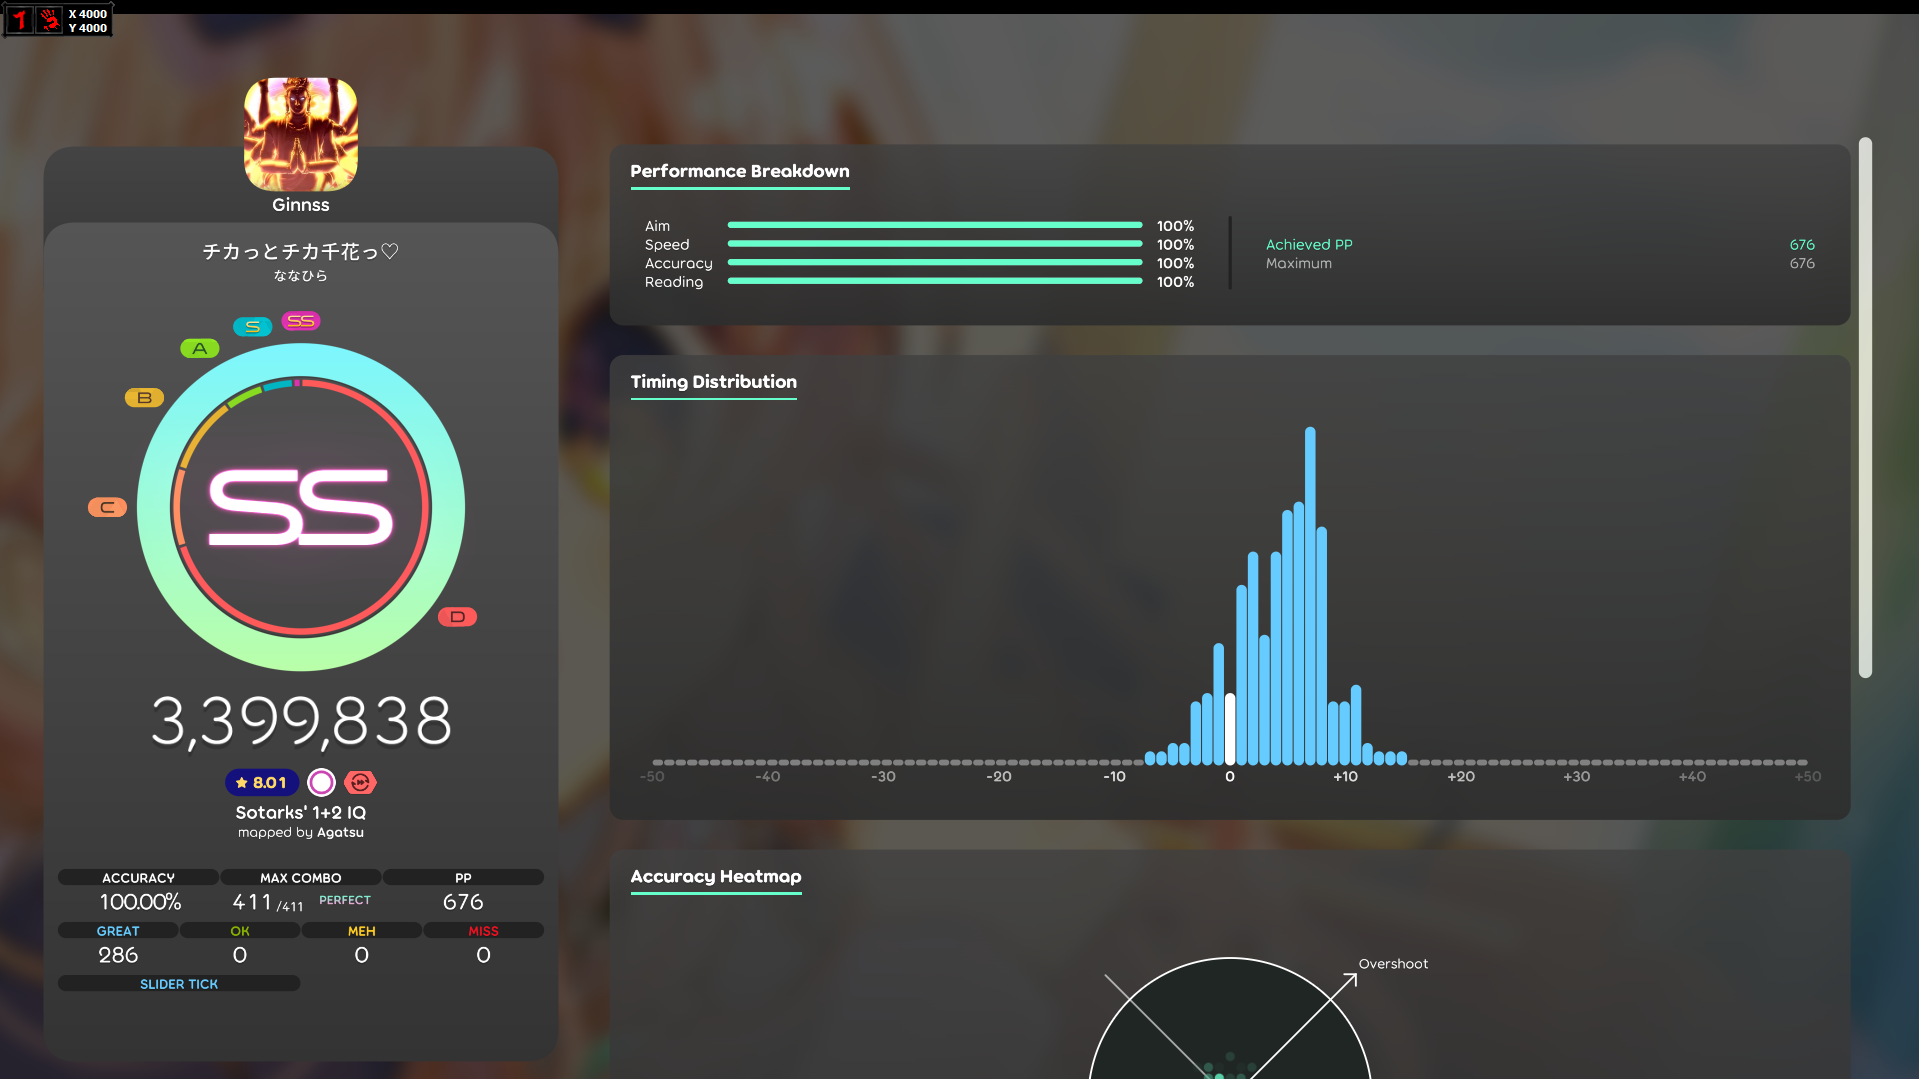1919x1079 pixels.
Task: Click the artist name ななひら
Action: tap(301, 276)
